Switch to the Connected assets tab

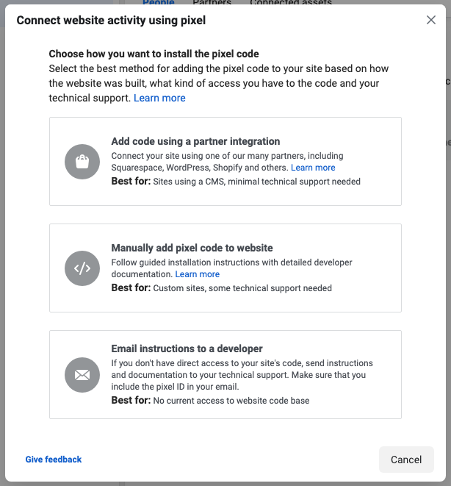click(291, 2)
